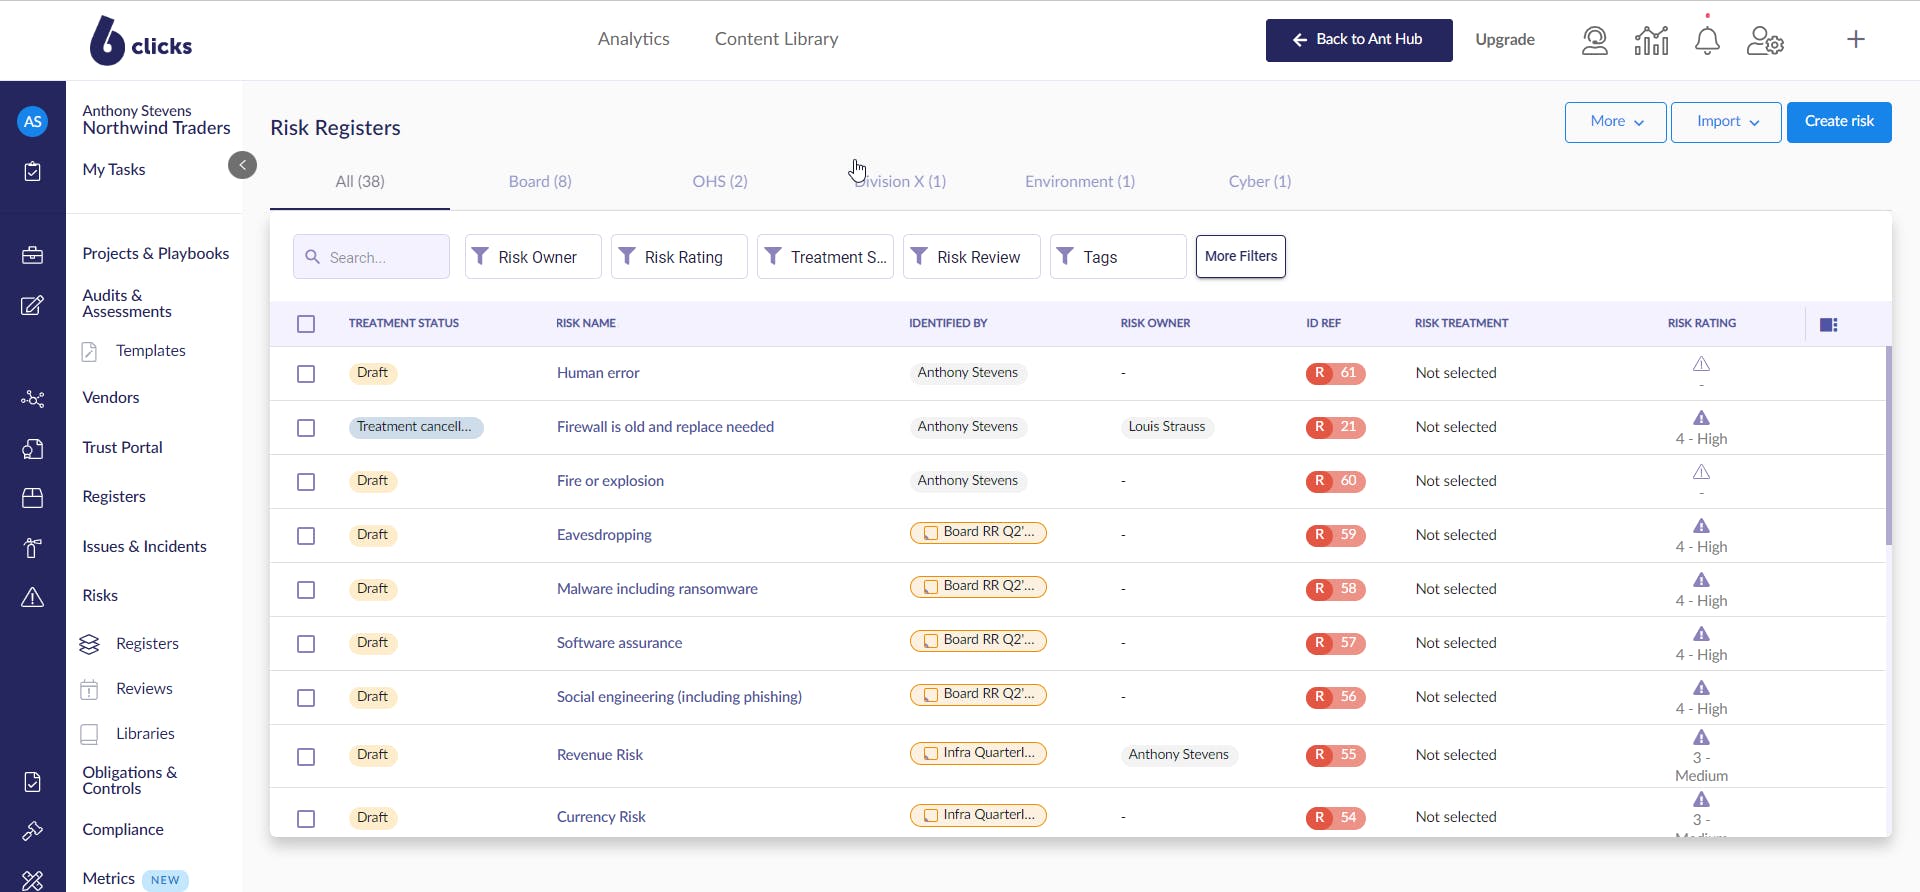Switch to the Cyber (1) tab
This screenshot has width=1920, height=892.
[1259, 181]
